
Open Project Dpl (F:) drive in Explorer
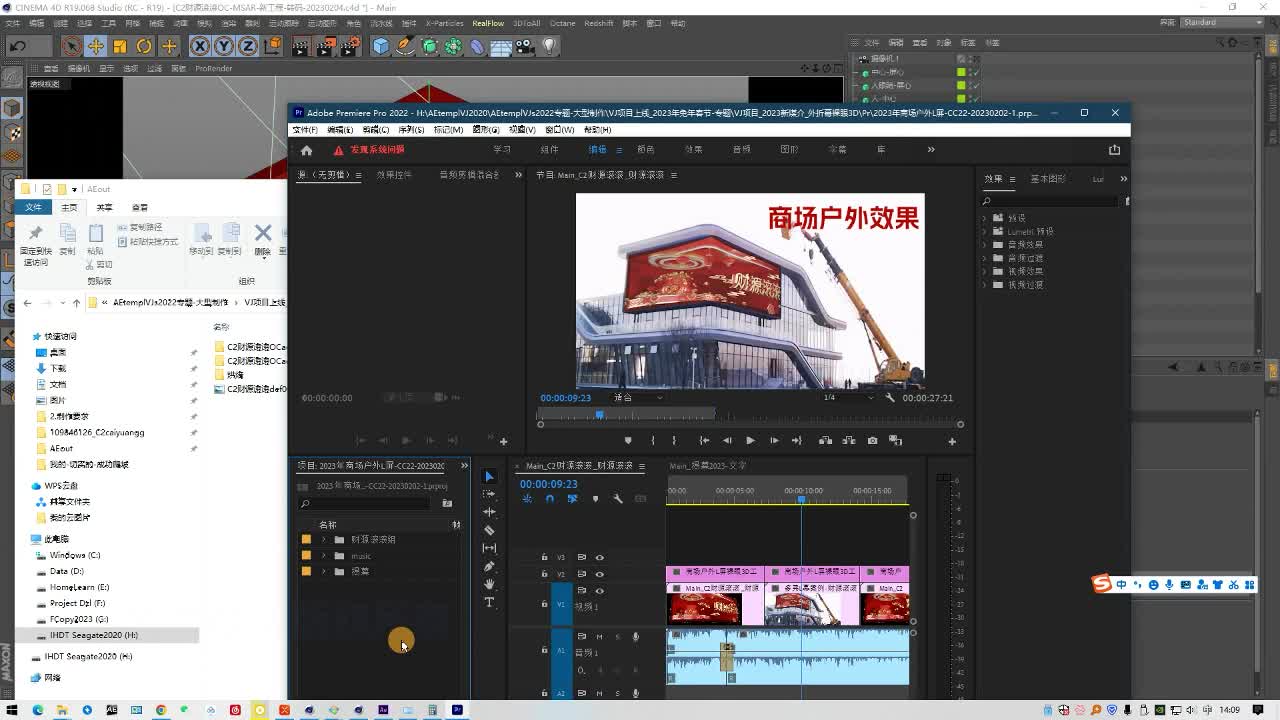pyautogui.click(x=77, y=603)
